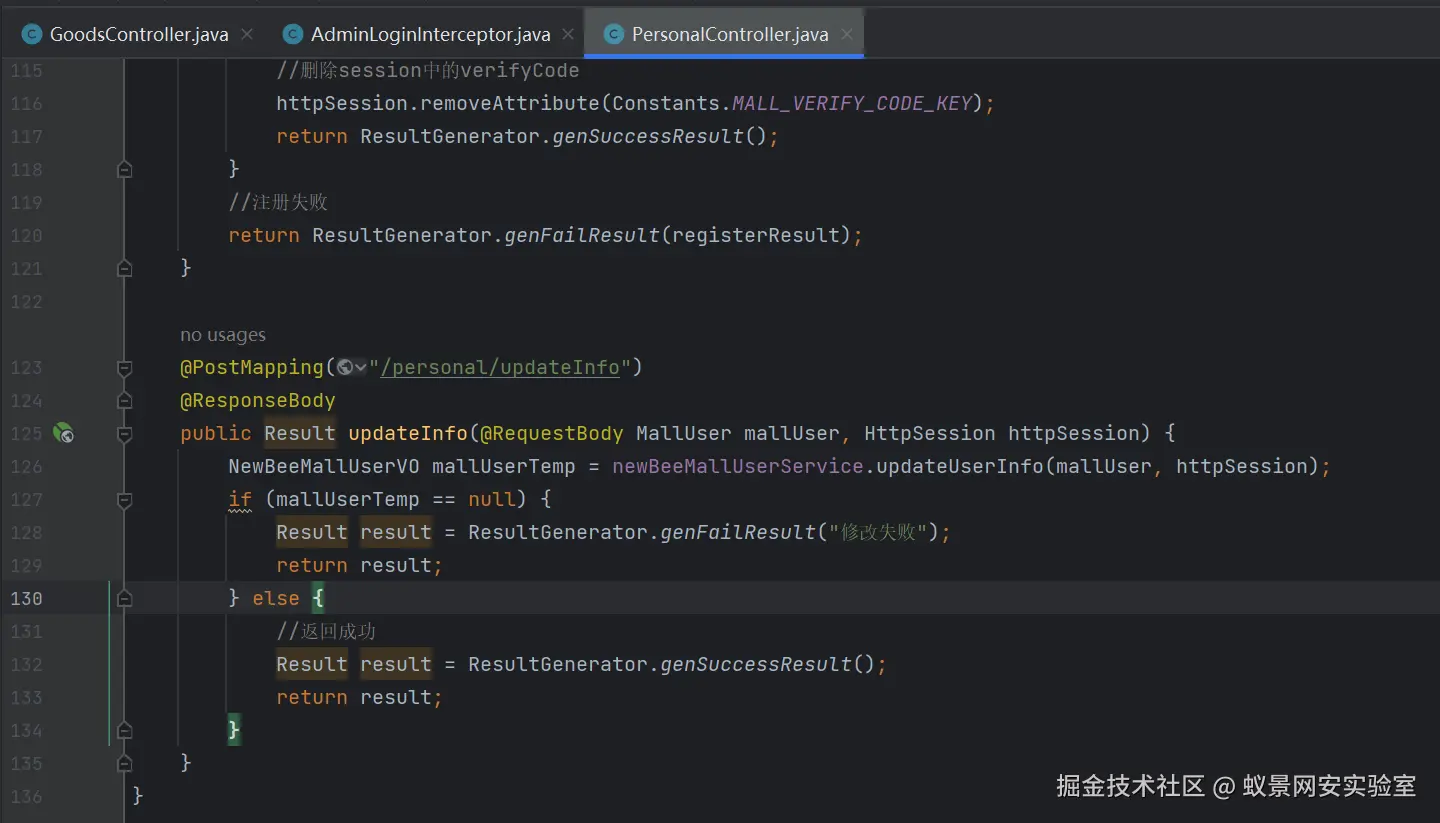The width and height of the screenshot is (1440, 823).
Task: Close the PersonalController.java tab
Action: pyautogui.click(x=847, y=34)
